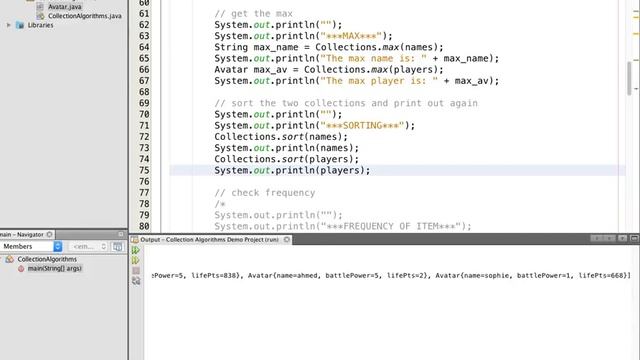Click the Avatar.java file icon
Screen dimensions: 640x360
tap(40, 7)
